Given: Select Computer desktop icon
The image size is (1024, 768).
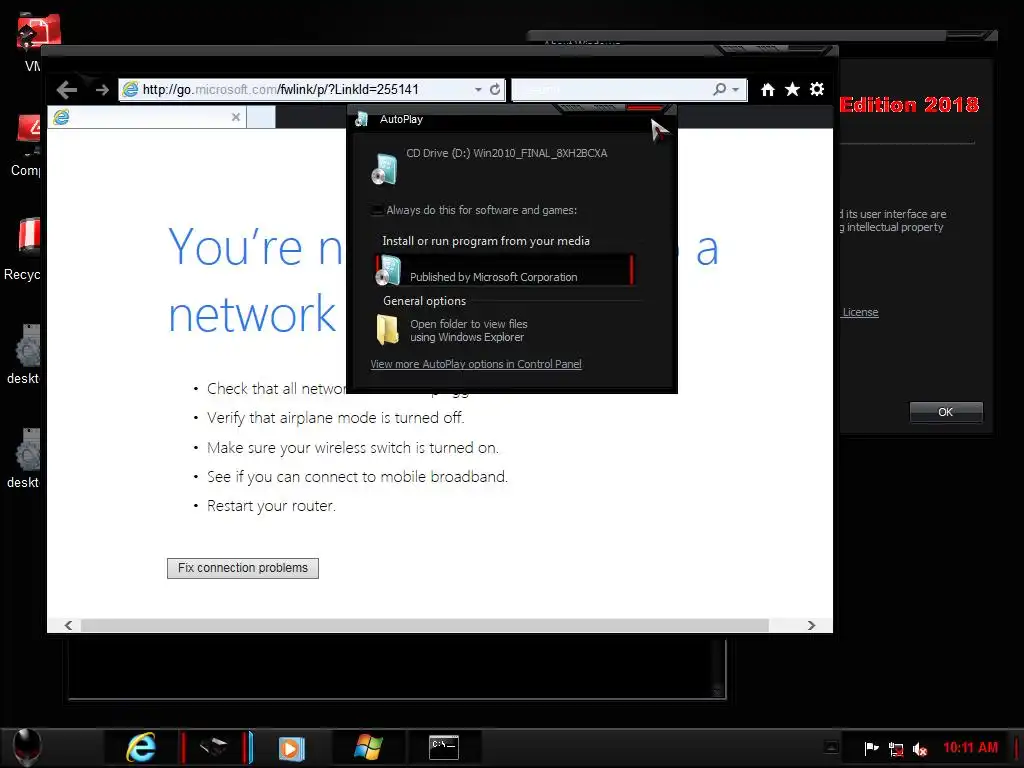Looking at the screenshot, I should click(x=26, y=146).
